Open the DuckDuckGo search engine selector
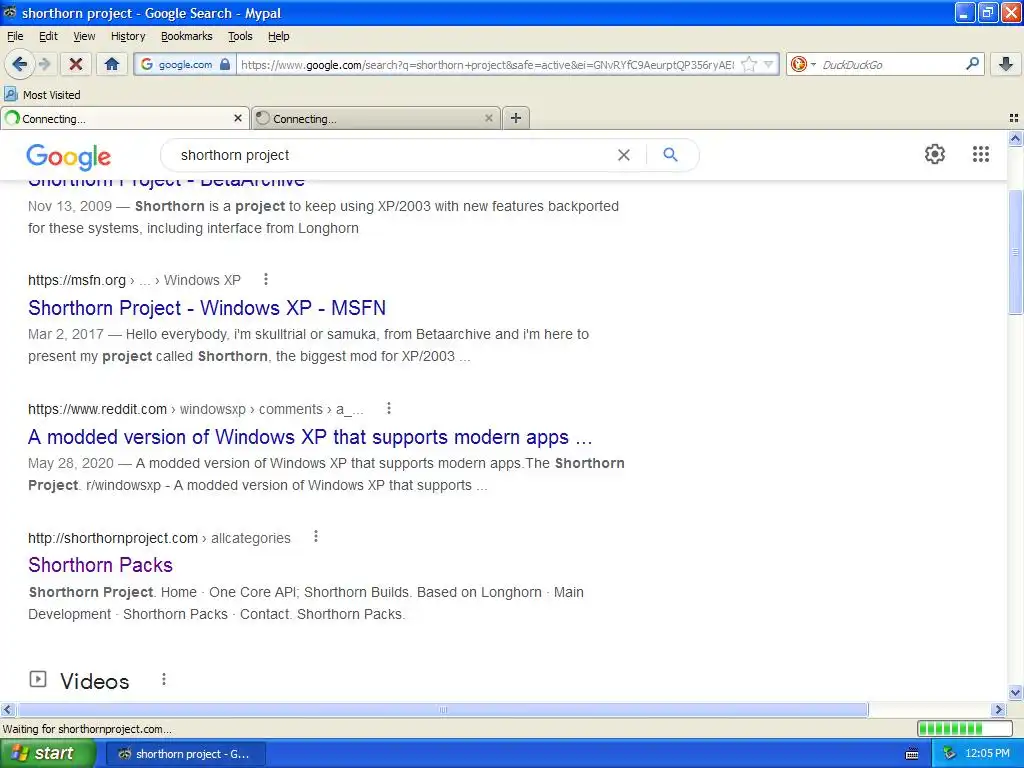Screen dimensions: 1024x768 [x=803, y=64]
